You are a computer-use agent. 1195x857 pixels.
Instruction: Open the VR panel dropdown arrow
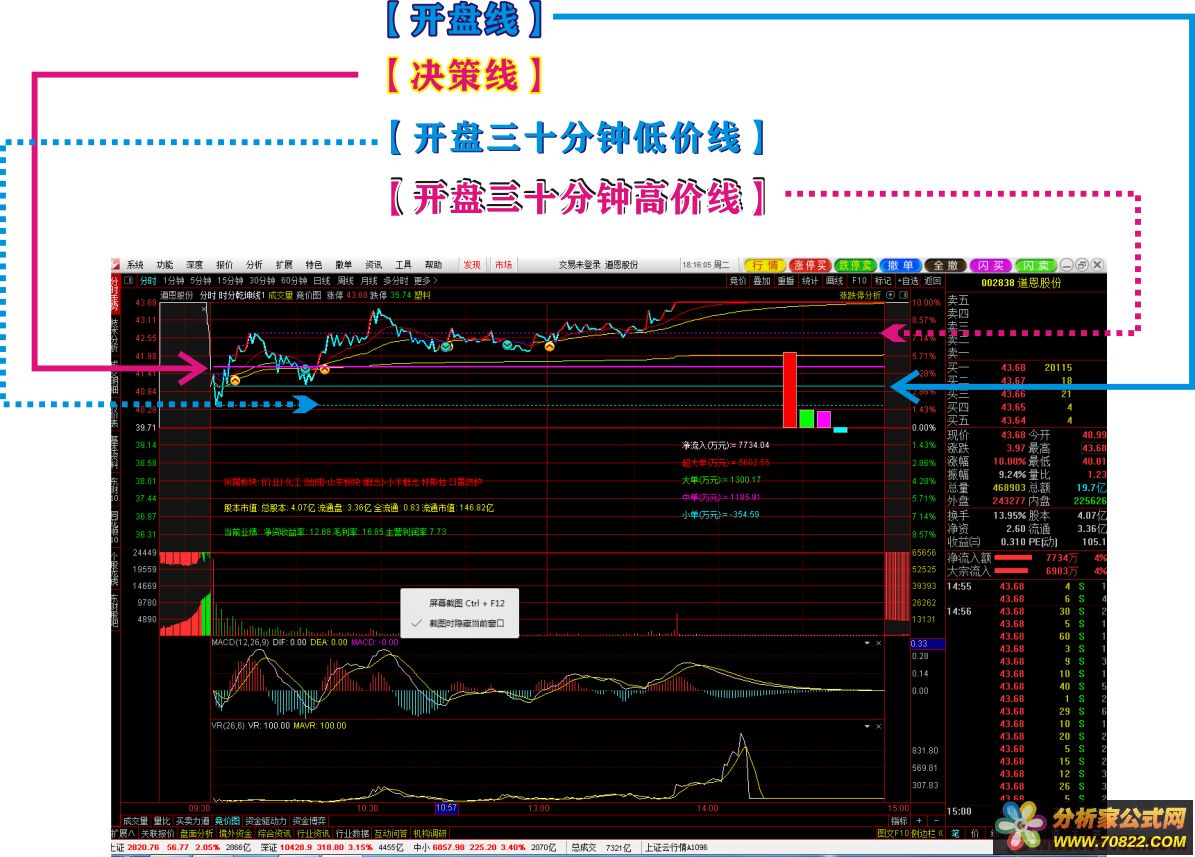(x=867, y=726)
